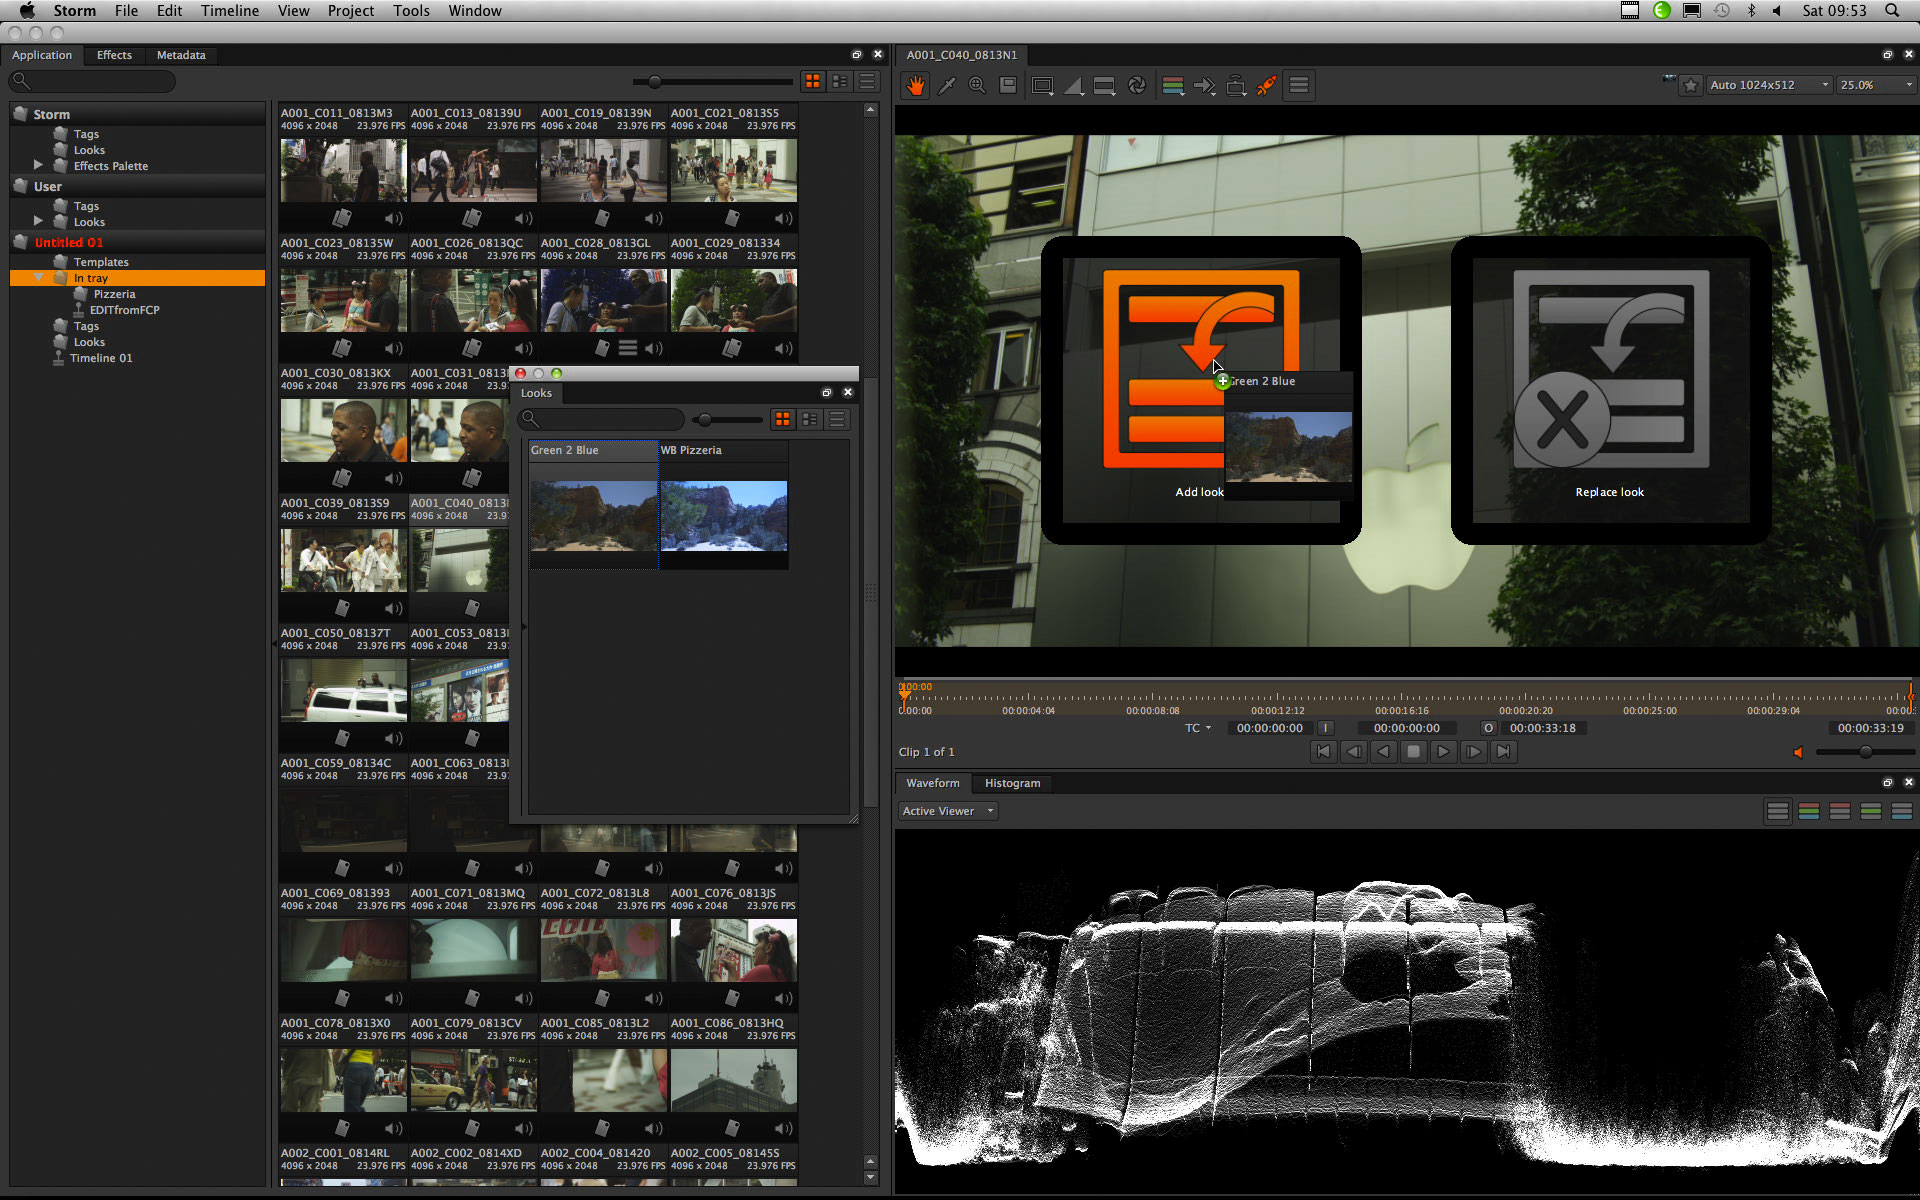1920x1200 pixels.
Task: Click Spotlight search icon in menu bar
Action: tap(1892, 11)
